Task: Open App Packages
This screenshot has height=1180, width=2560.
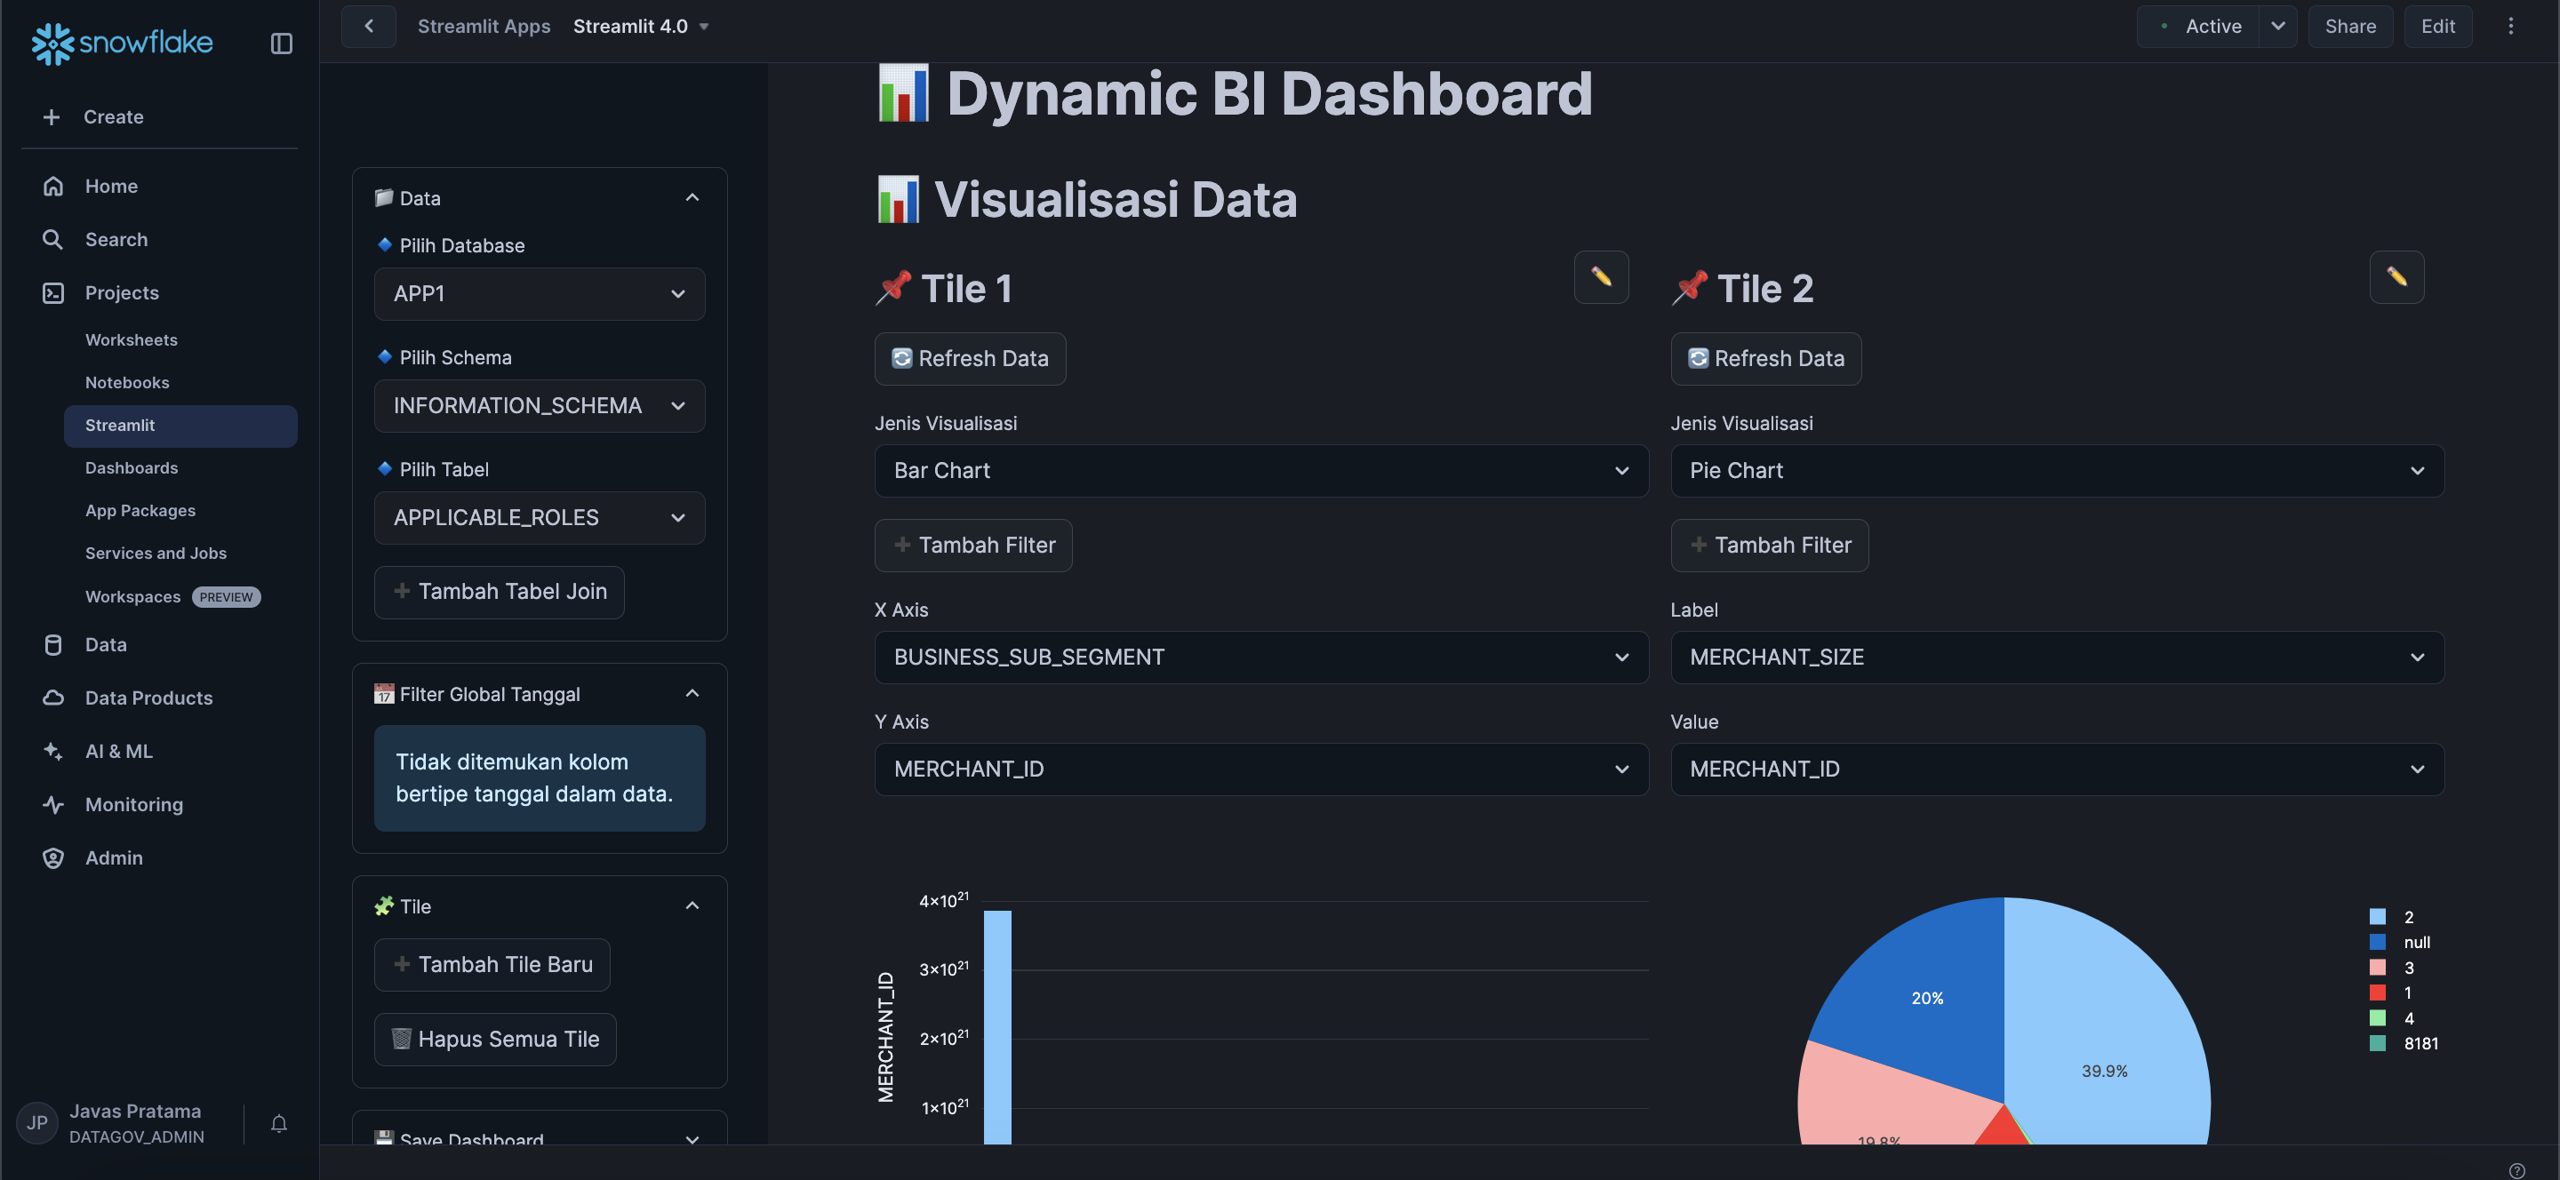Action: click(140, 511)
